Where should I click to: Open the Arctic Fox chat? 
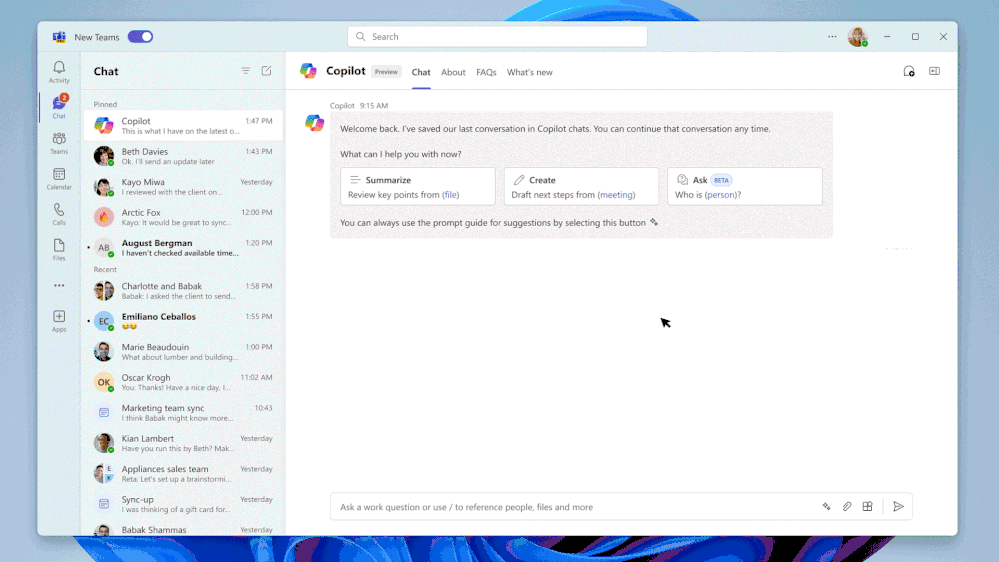(183, 217)
